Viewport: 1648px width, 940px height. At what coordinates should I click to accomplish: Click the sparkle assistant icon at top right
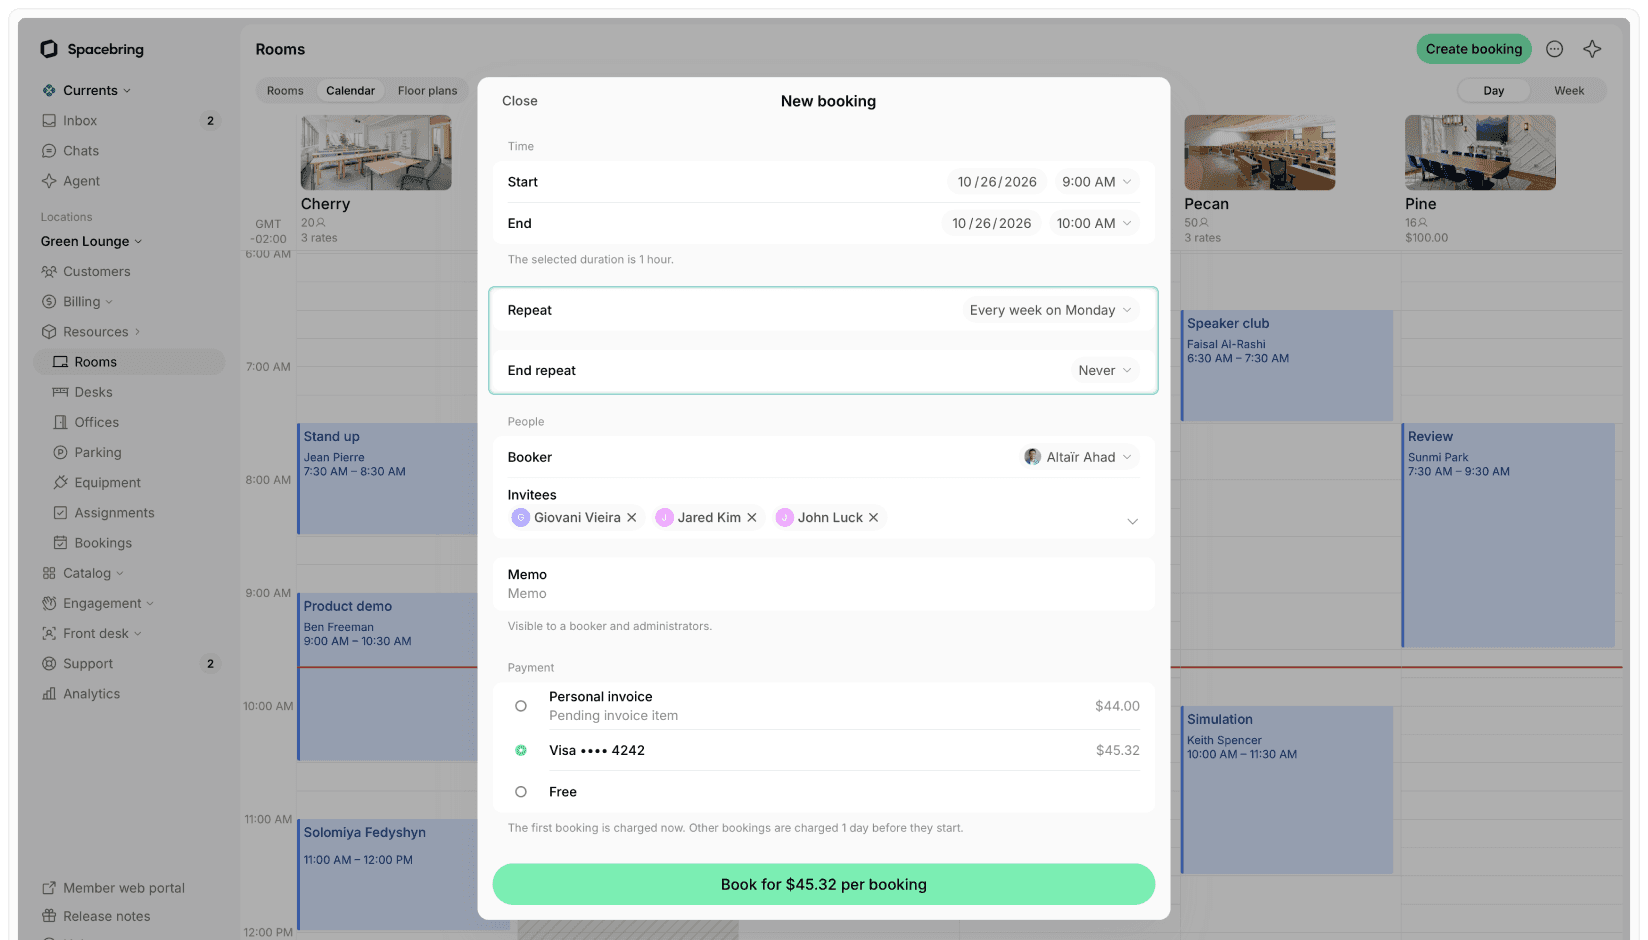tap(1592, 49)
